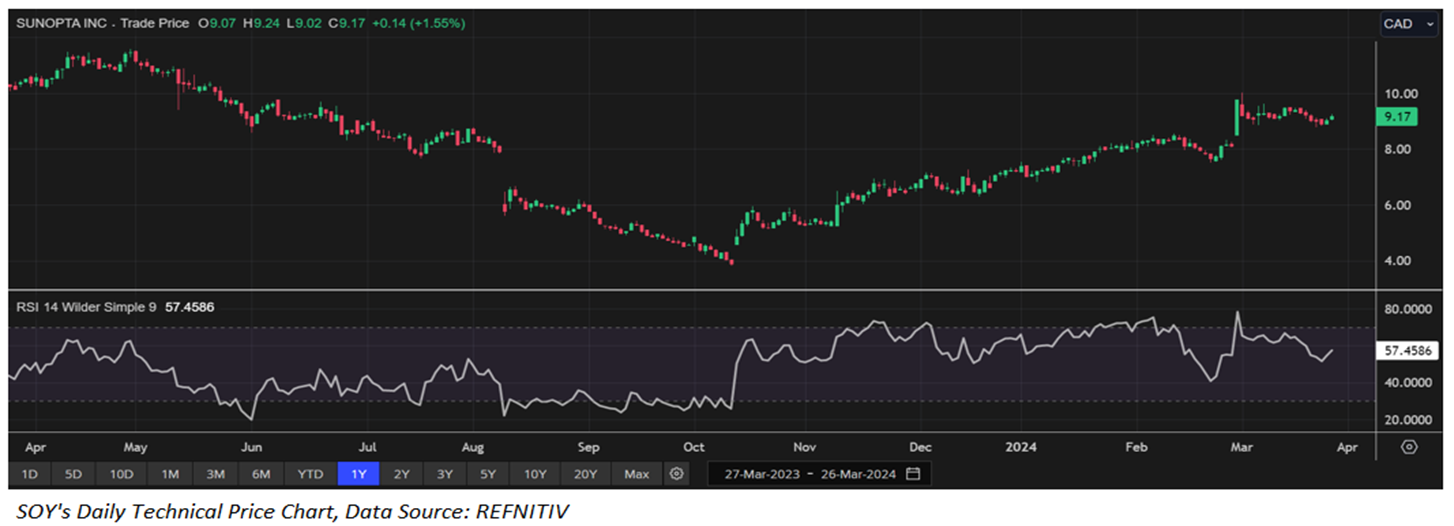The height and width of the screenshot is (526, 1454).
Task: Select the 3Y time range
Action: point(445,473)
